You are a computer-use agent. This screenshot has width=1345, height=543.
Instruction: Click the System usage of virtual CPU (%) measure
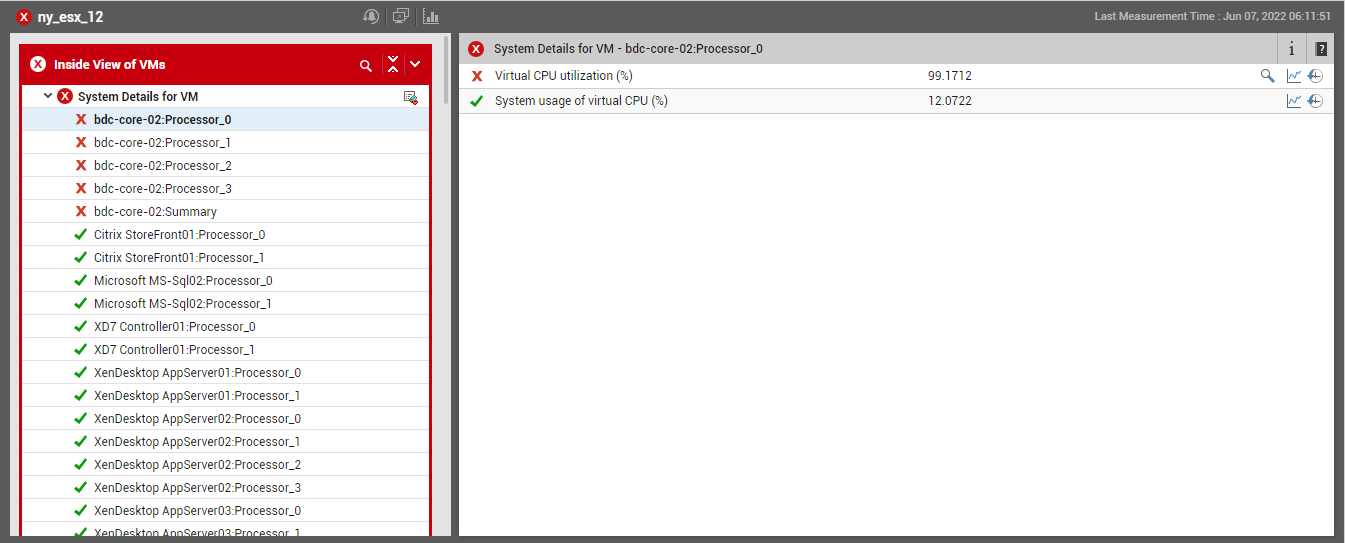pos(581,101)
